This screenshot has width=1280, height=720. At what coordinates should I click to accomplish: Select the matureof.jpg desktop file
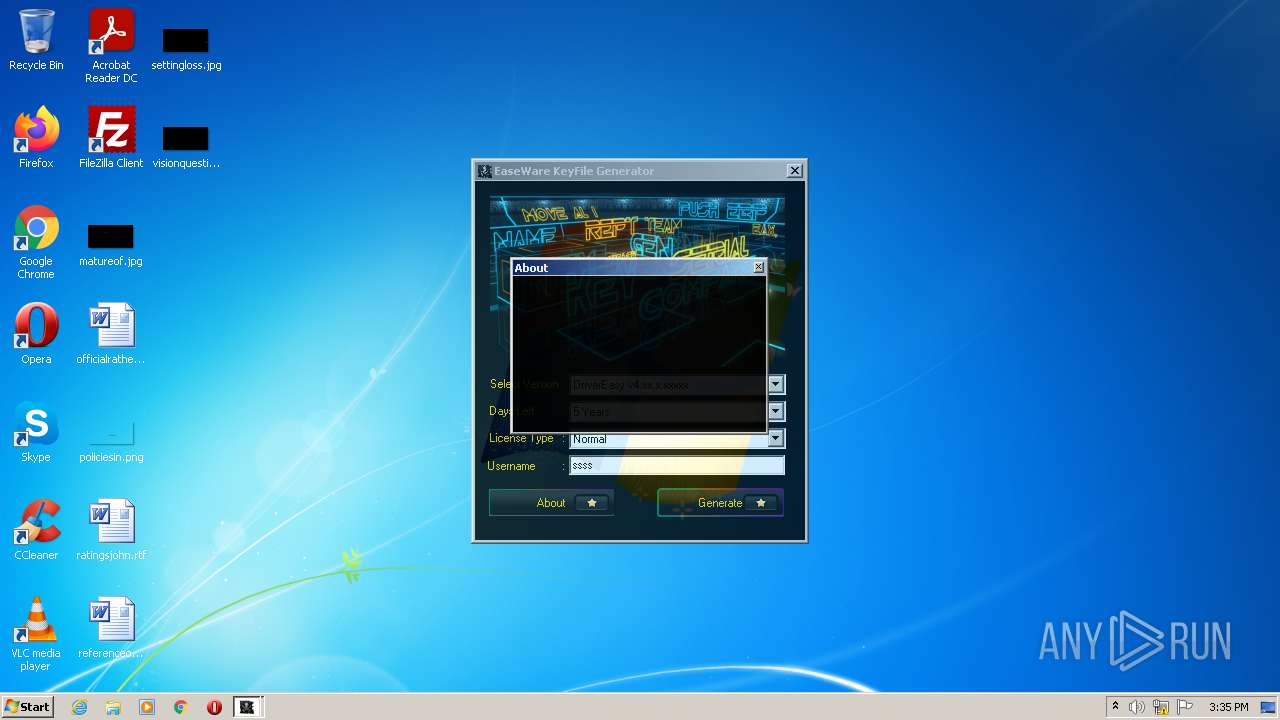click(x=111, y=243)
